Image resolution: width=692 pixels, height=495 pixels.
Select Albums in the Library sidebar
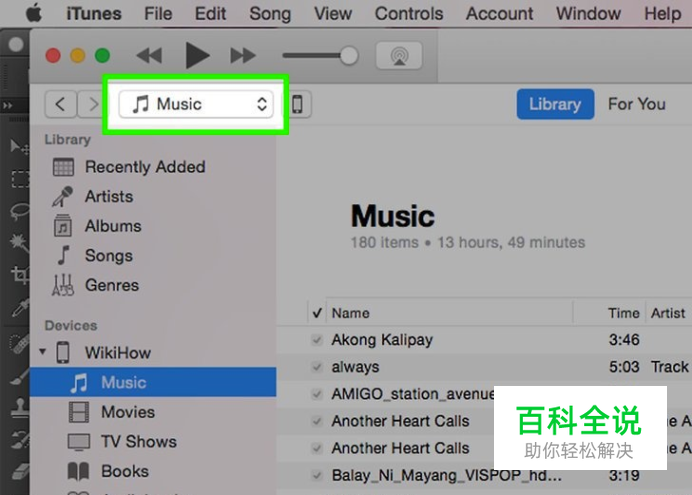pos(113,226)
